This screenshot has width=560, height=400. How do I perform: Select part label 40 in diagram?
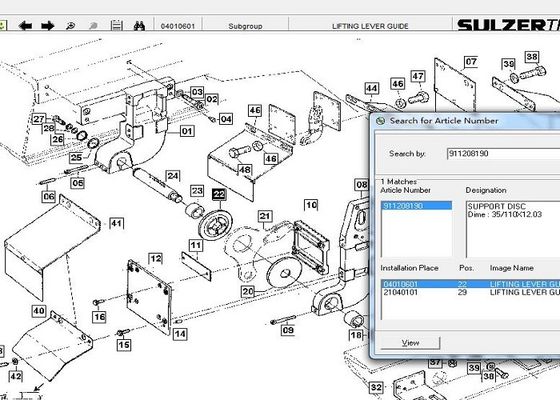tap(39, 311)
